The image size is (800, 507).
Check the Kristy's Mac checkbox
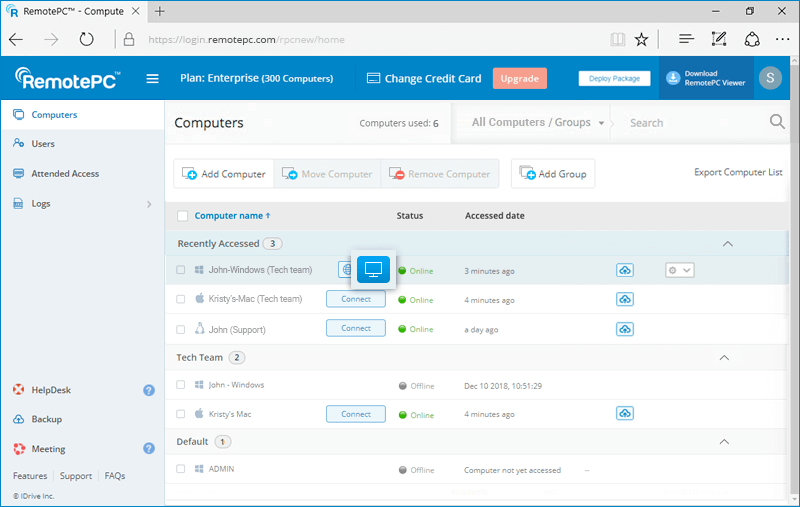181,414
